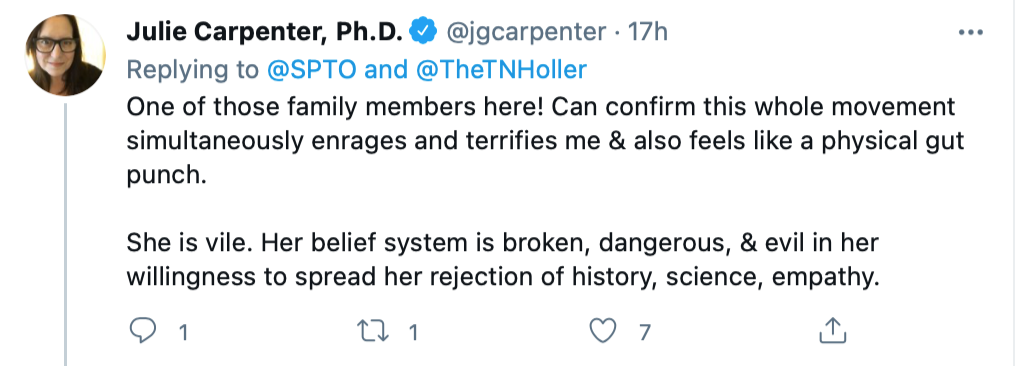Click the retweet count number 1
The height and width of the screenshot is (366, 1018).
[413, 333]
